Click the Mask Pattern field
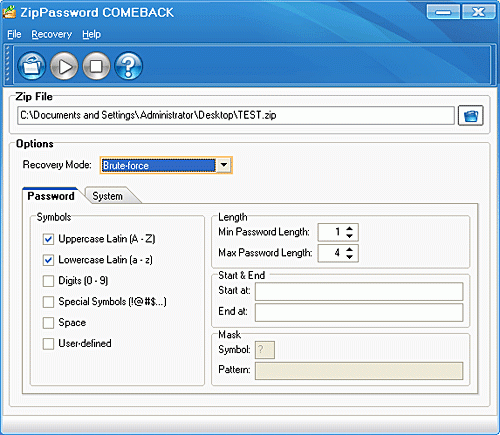This screenshot has width=500, height=435. pos(359,371)
